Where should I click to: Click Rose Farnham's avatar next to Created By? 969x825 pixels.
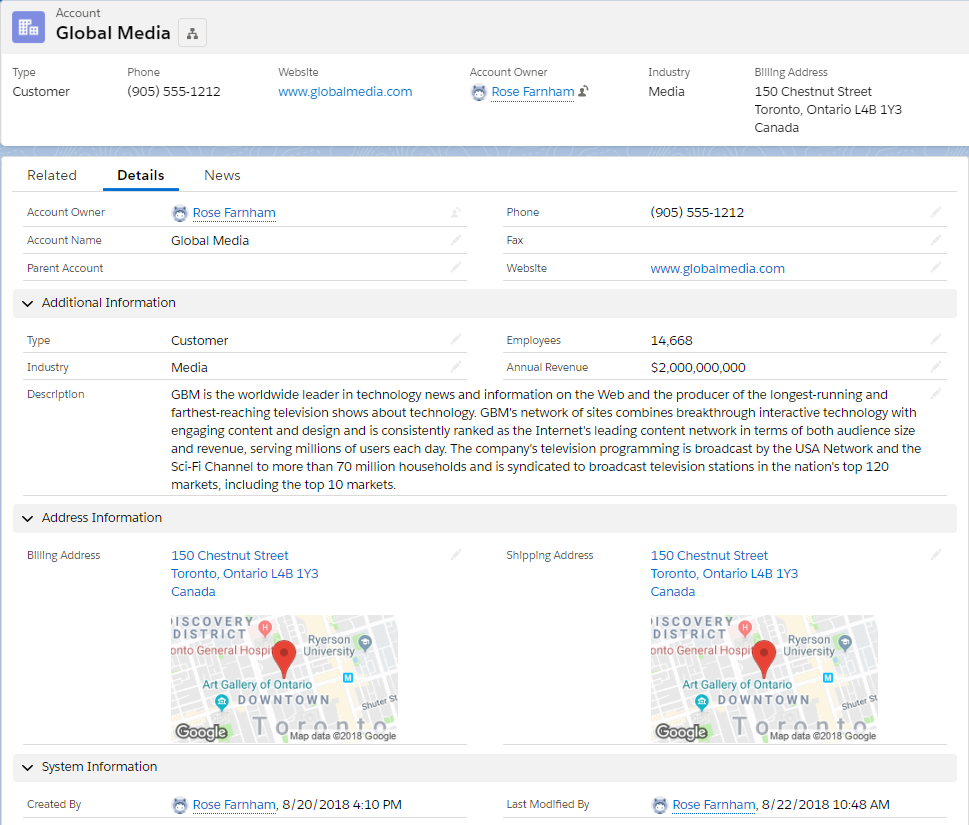pyautogui.click(x=179, y=805)
